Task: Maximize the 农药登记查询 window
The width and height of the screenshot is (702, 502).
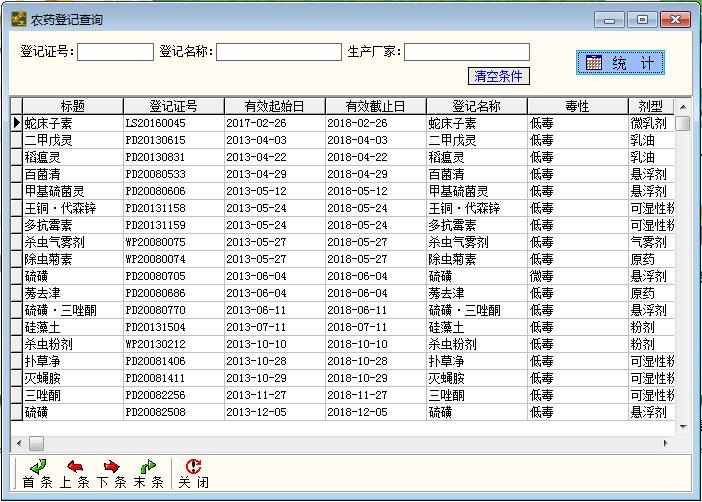Action: (x=642, y=19)
